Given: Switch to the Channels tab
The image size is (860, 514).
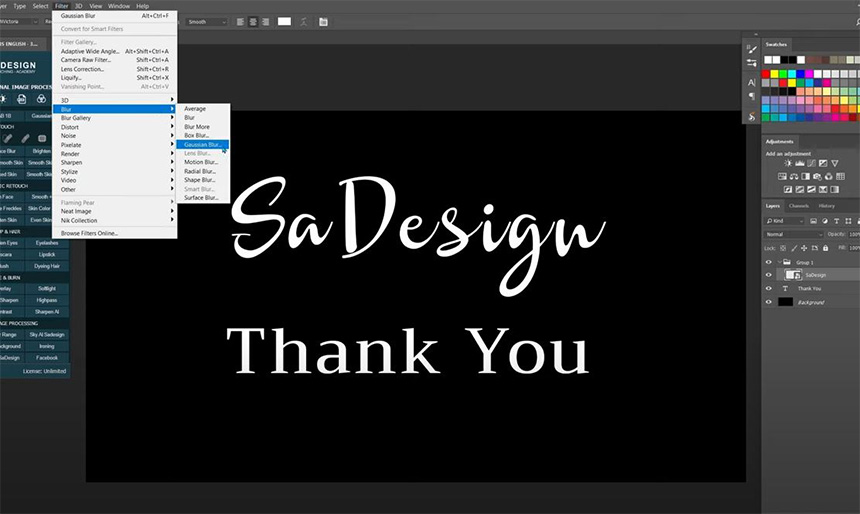Looking at the screenshot, I should click(799, 206).
